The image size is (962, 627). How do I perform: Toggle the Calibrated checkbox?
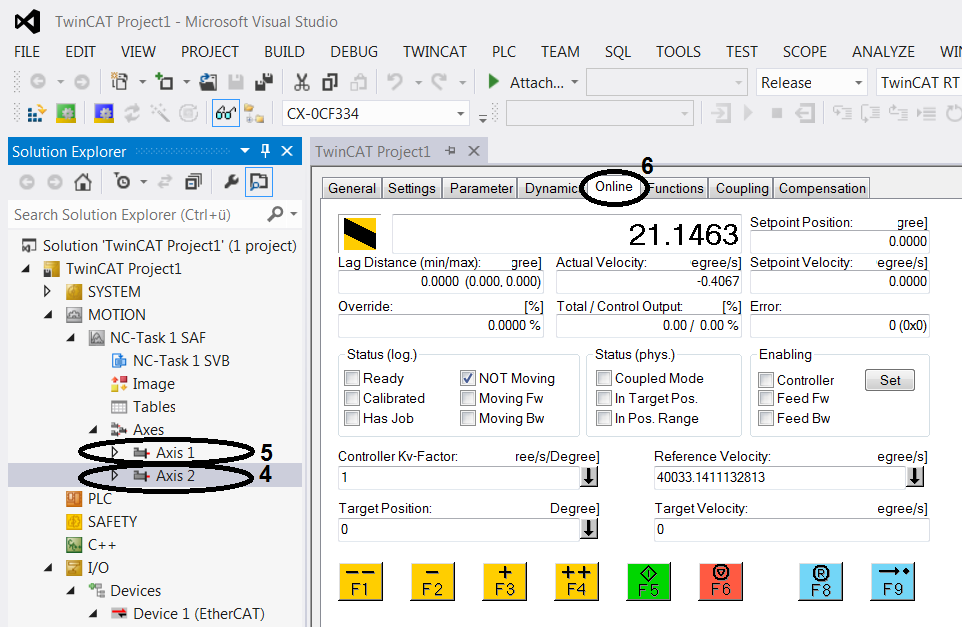pyautogui.click(x=352, y=398)
